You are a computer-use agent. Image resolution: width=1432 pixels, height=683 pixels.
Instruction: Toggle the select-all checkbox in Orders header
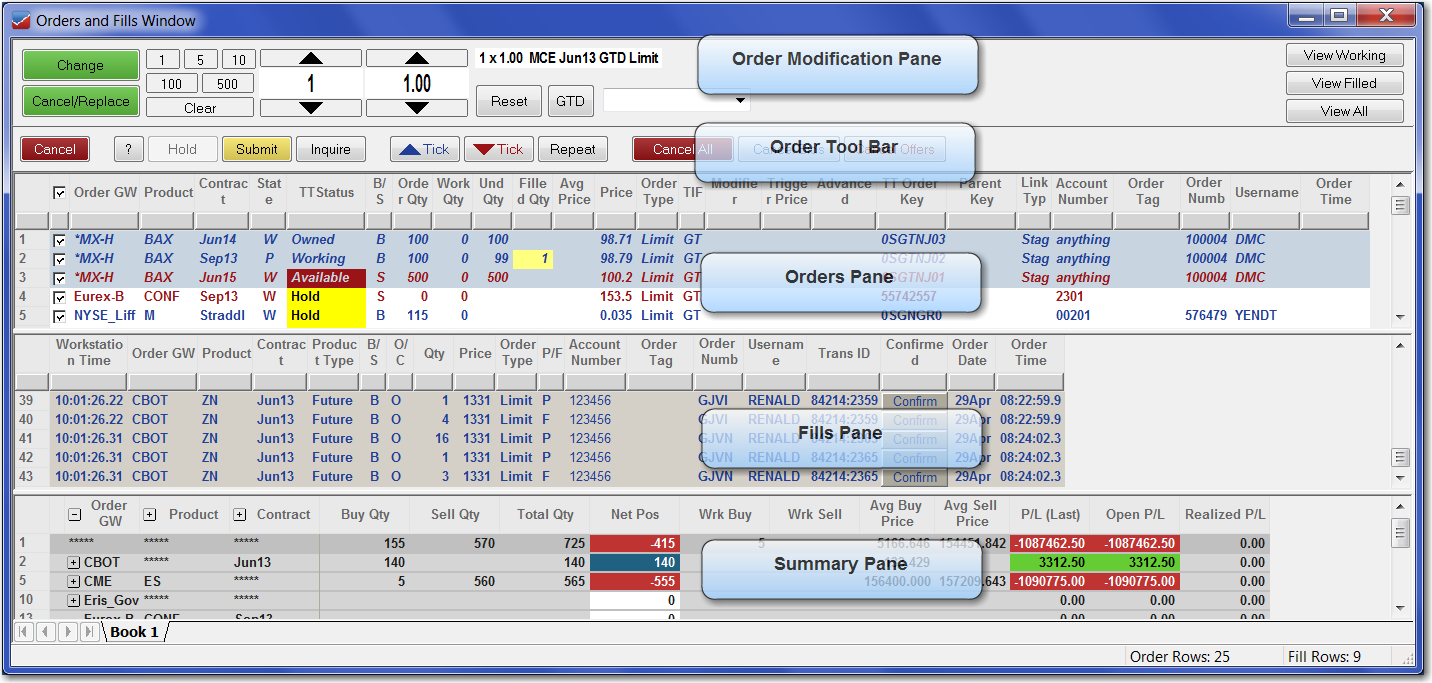point(59,192)
